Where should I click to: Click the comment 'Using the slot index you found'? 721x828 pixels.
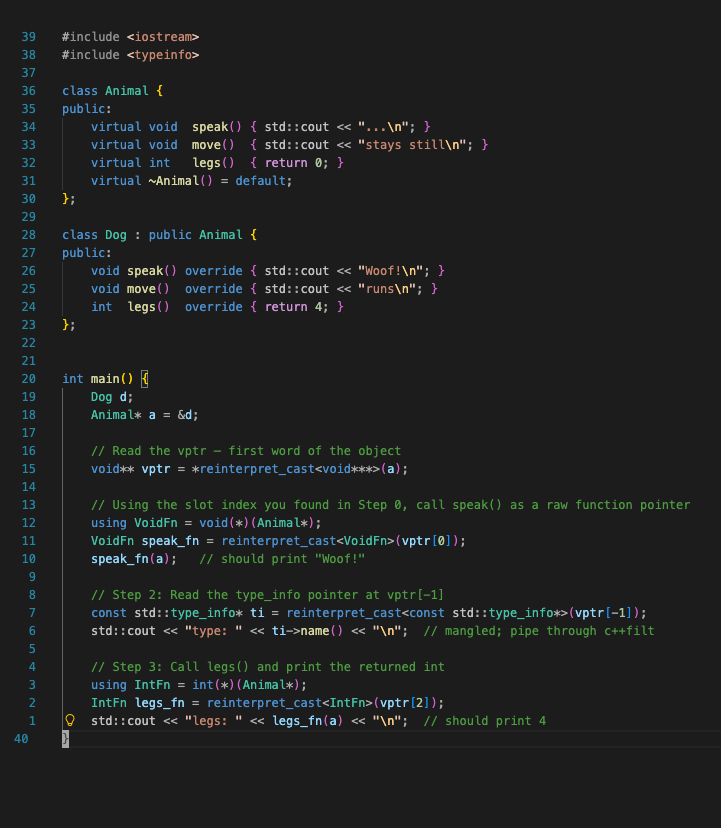tap(390, 505)
